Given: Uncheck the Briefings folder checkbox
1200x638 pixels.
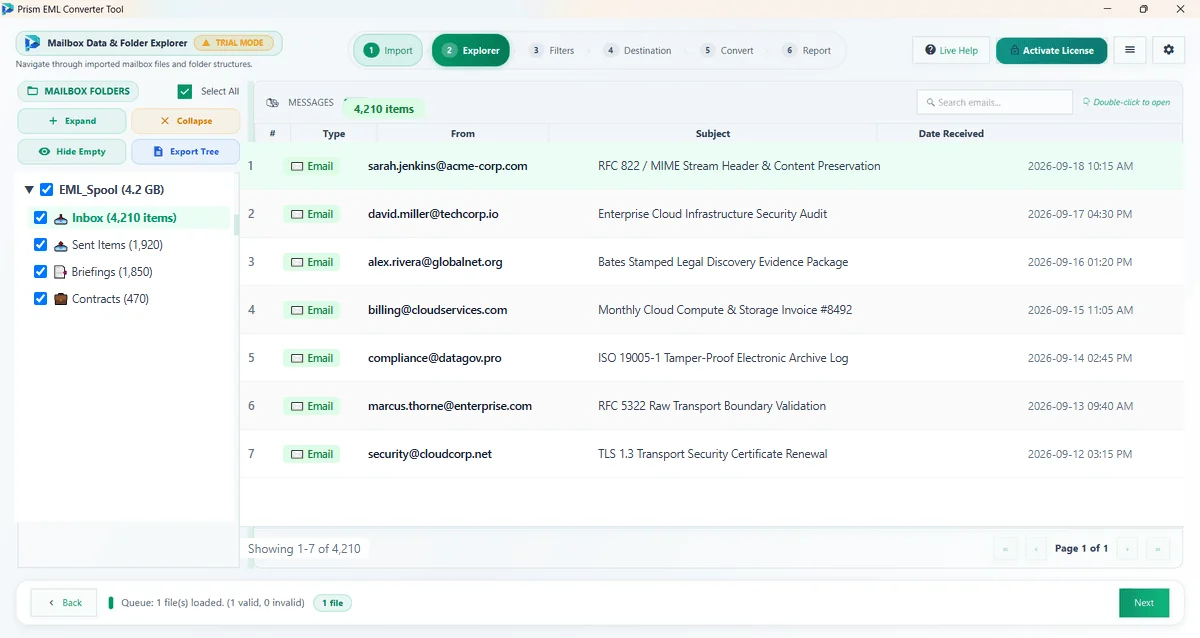Looking at the screenshot, I should click(x=41, y=272).
